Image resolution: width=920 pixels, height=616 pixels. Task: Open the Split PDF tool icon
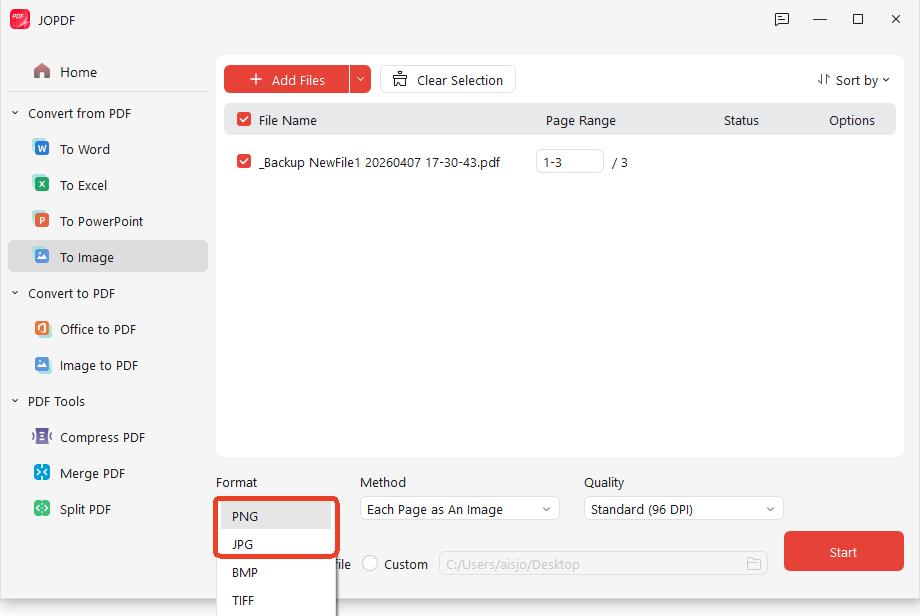pos(42,508)
